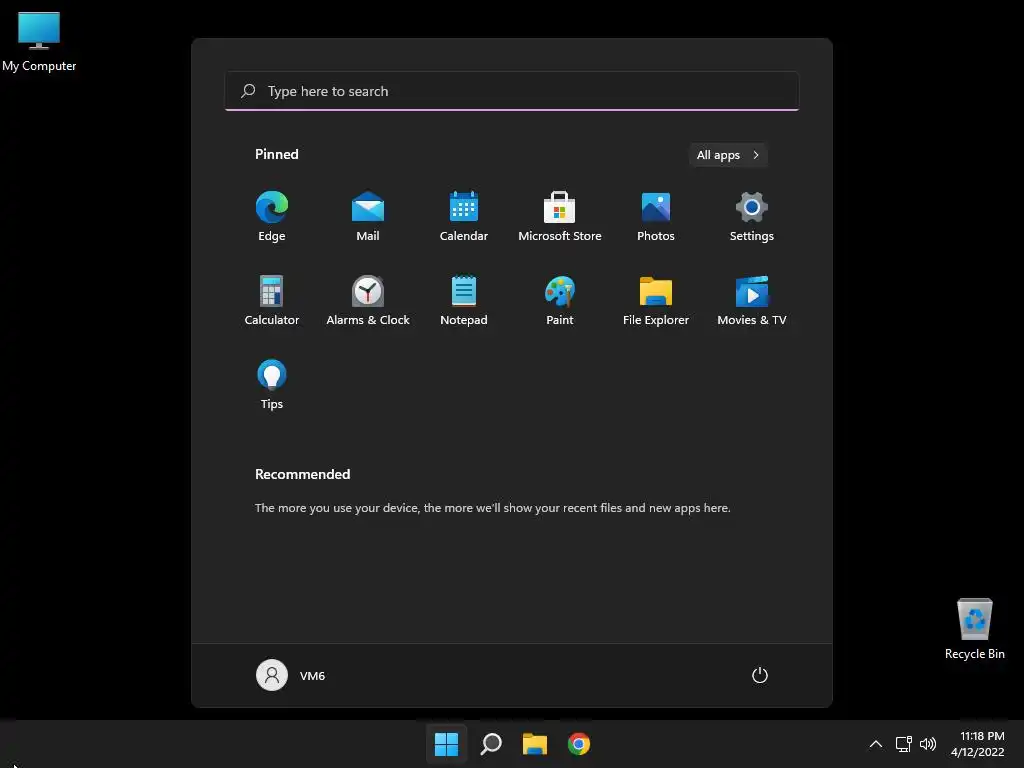Screen dimensions: 1024x768
Task: Click the Start menu search field
Action: tap(512, 91)
